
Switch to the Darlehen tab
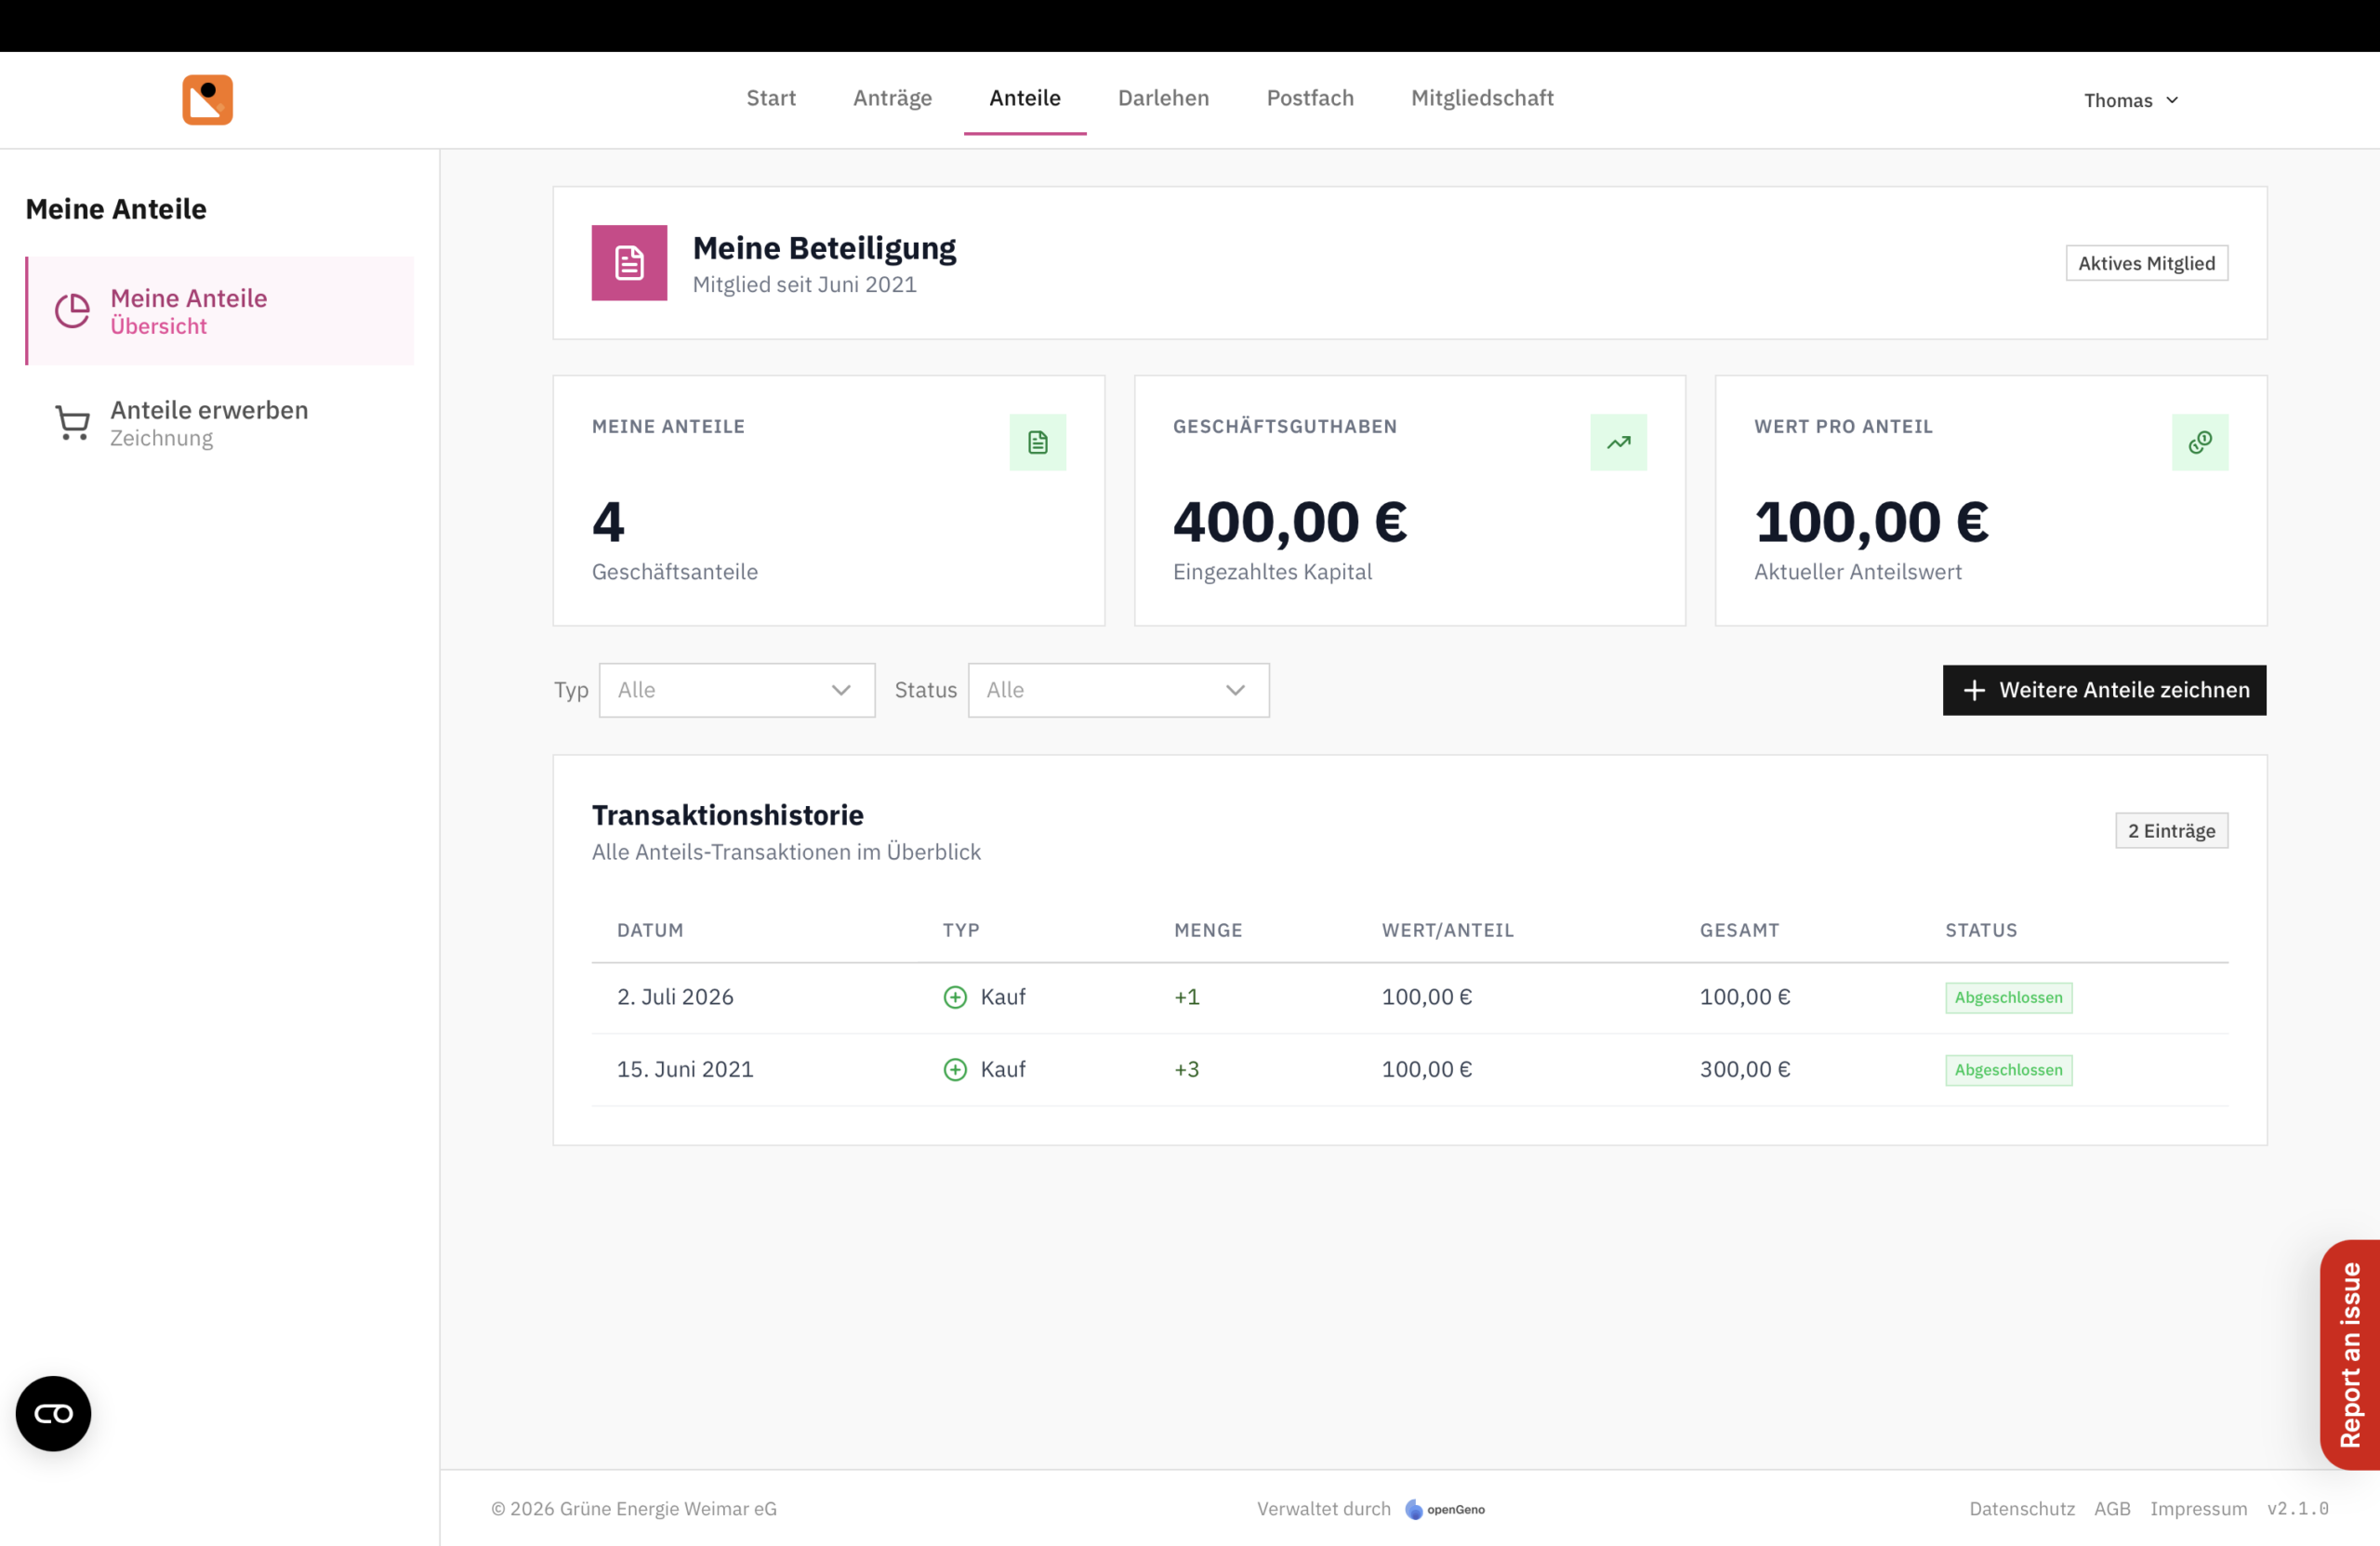click(x=1163, y=98)
